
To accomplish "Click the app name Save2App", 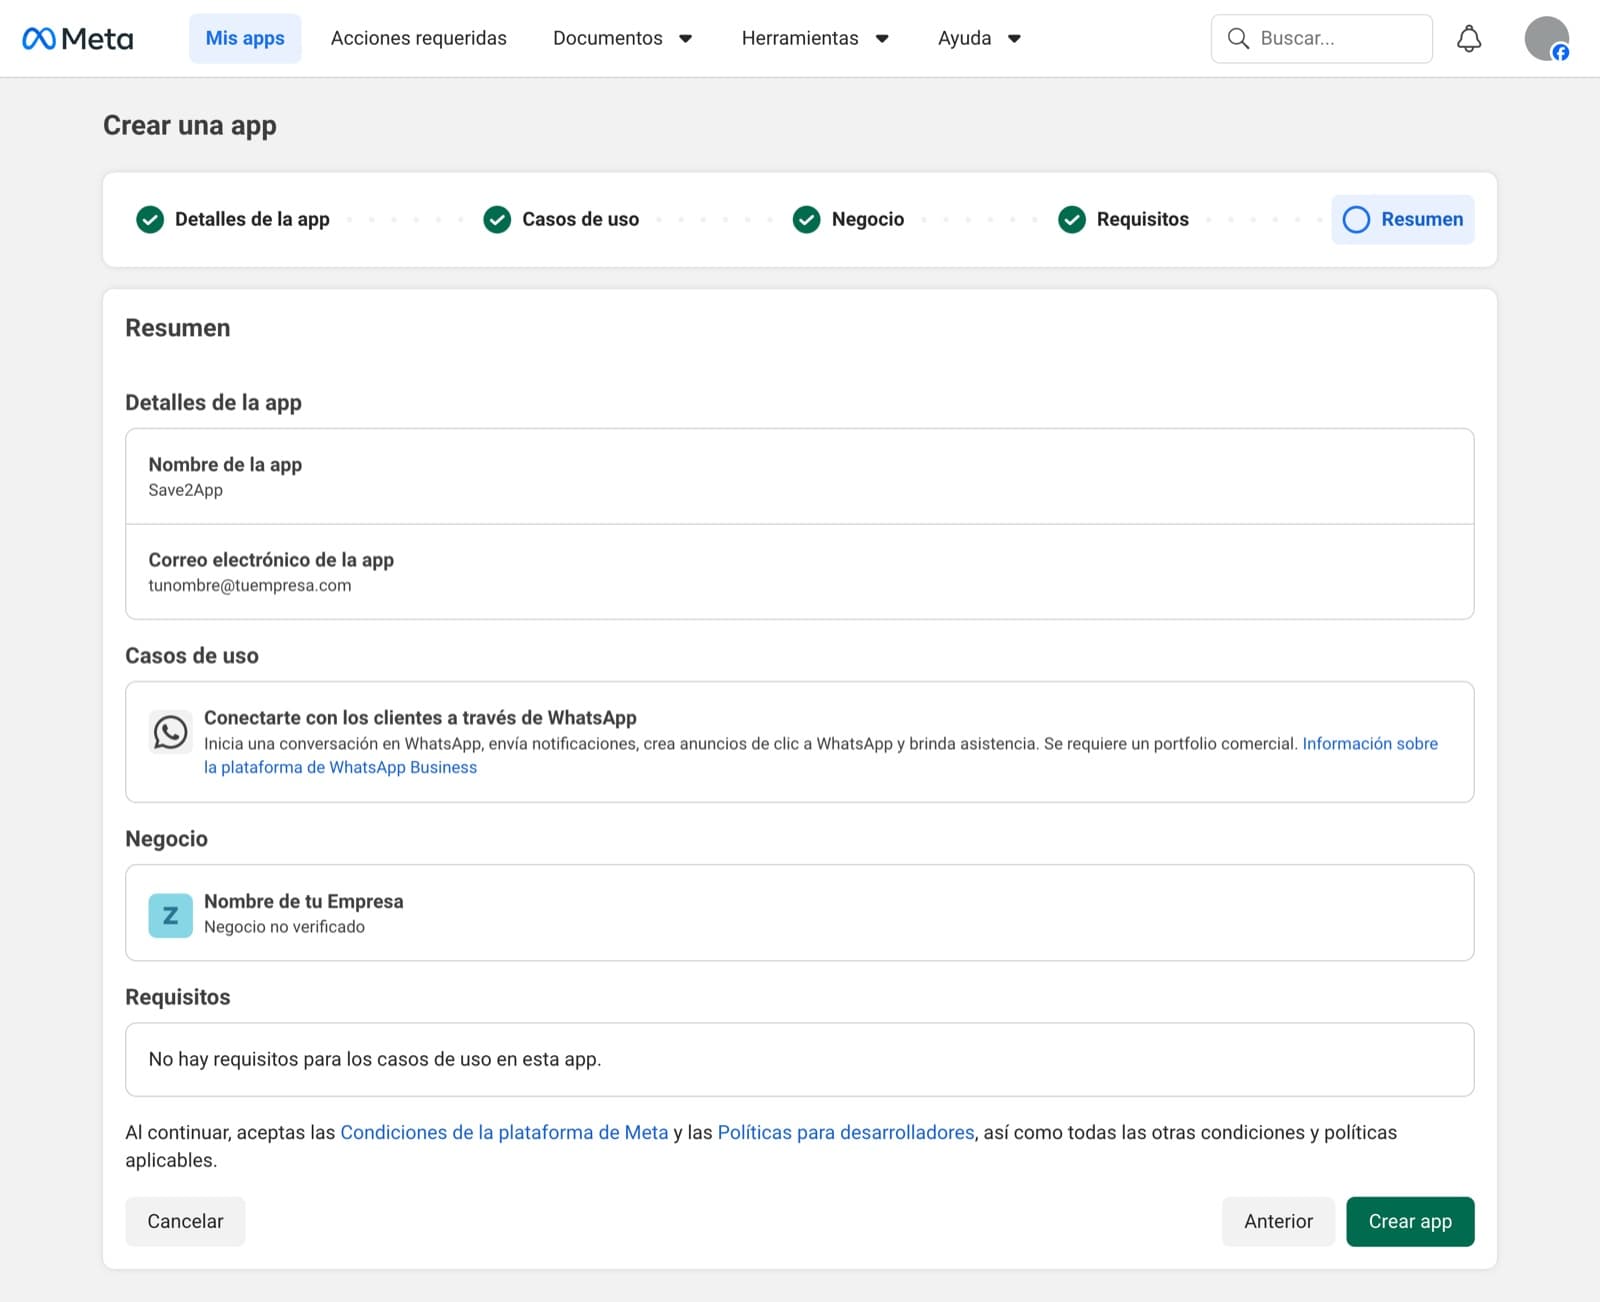I will (x=186, y=490).
